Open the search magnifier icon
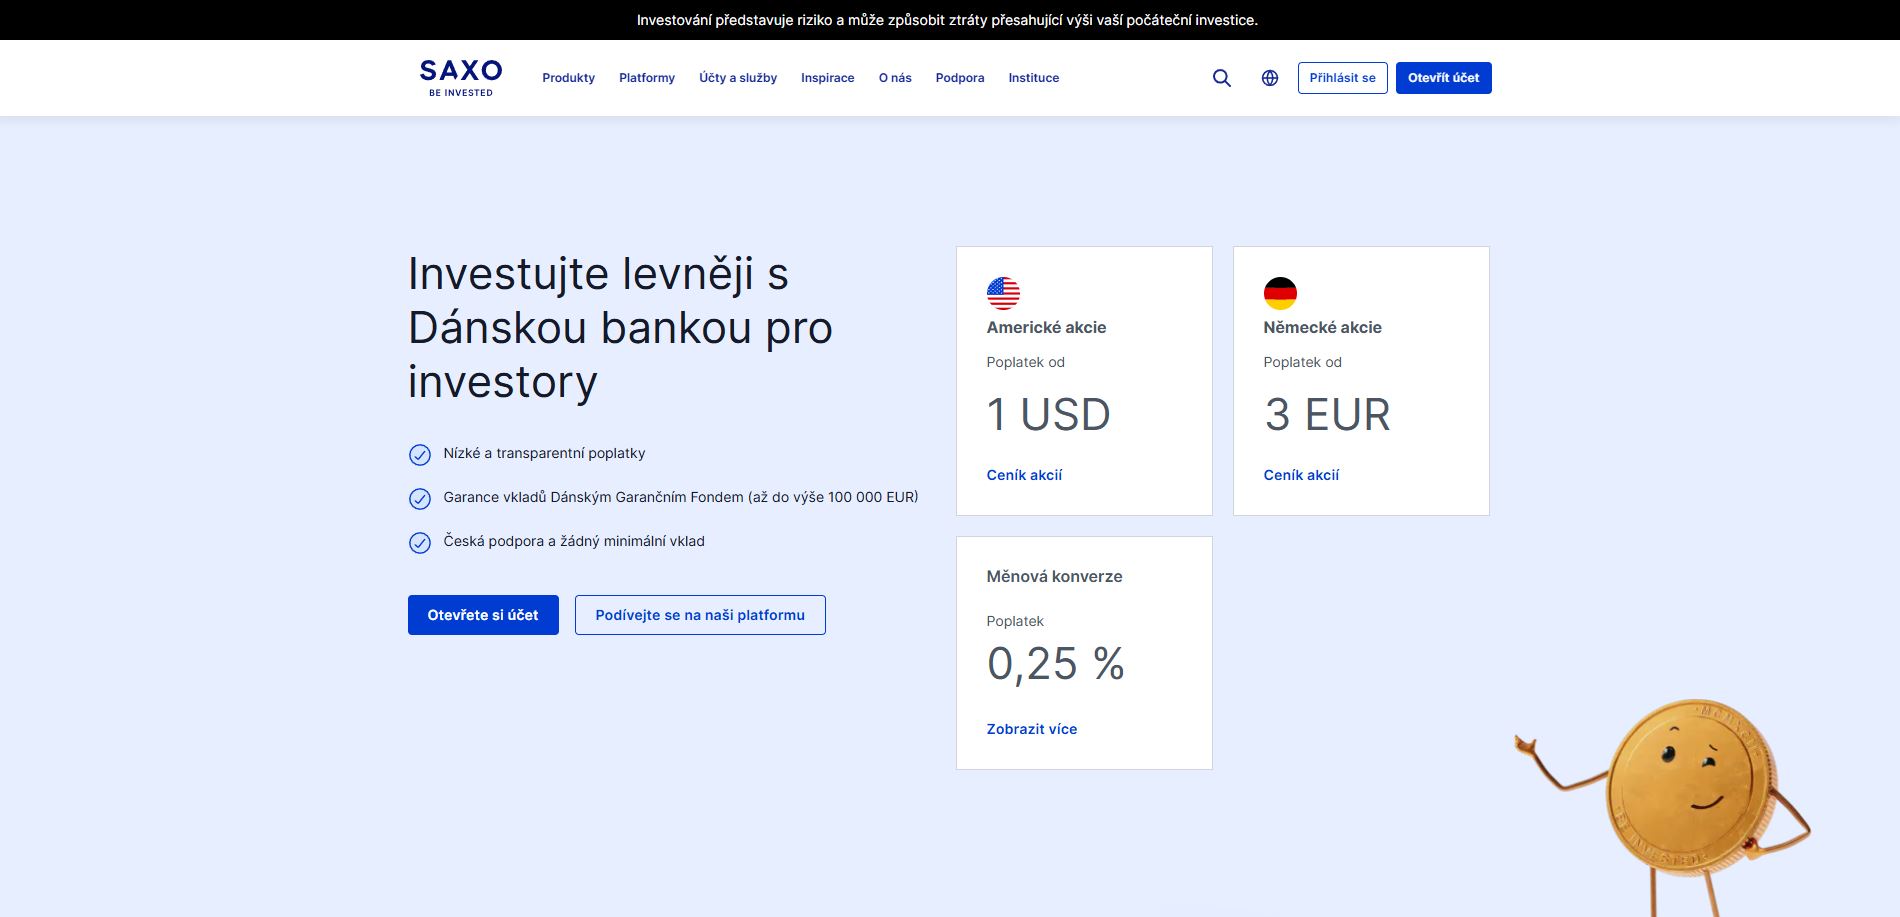 [1222, 78]
